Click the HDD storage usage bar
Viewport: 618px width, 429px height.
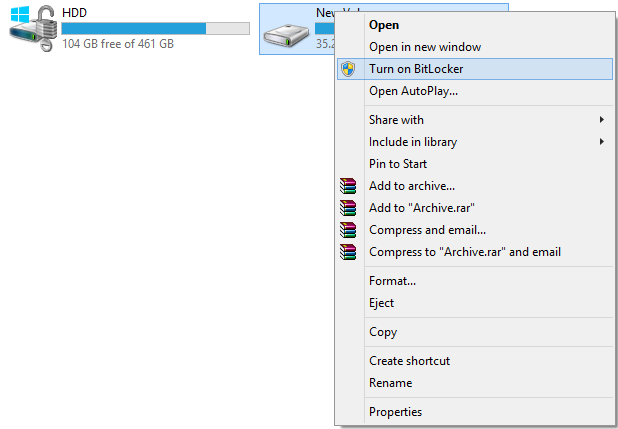(155, 28)
